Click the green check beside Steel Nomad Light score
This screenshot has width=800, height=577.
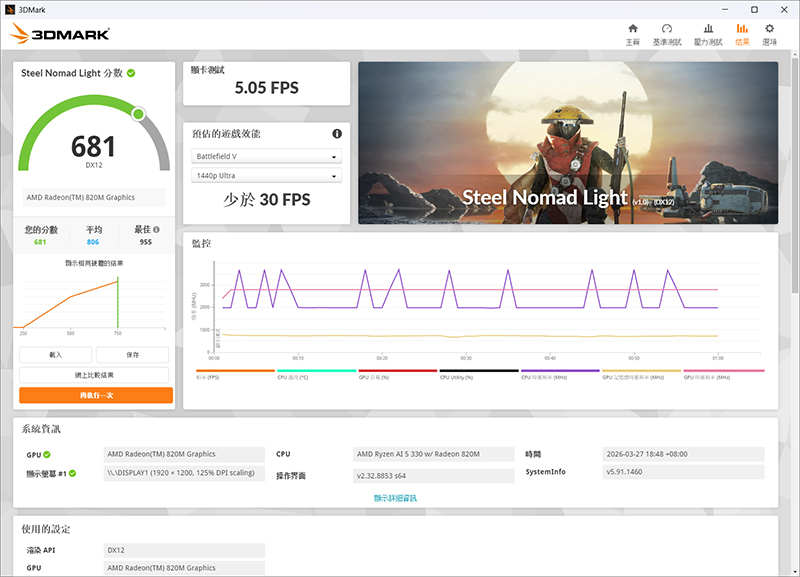131,73
